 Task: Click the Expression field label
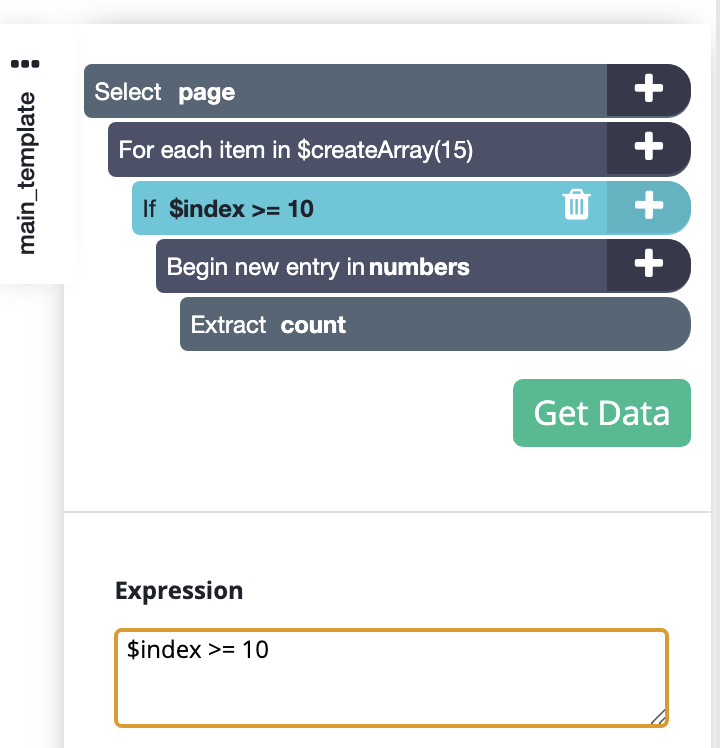pos(179,591)
